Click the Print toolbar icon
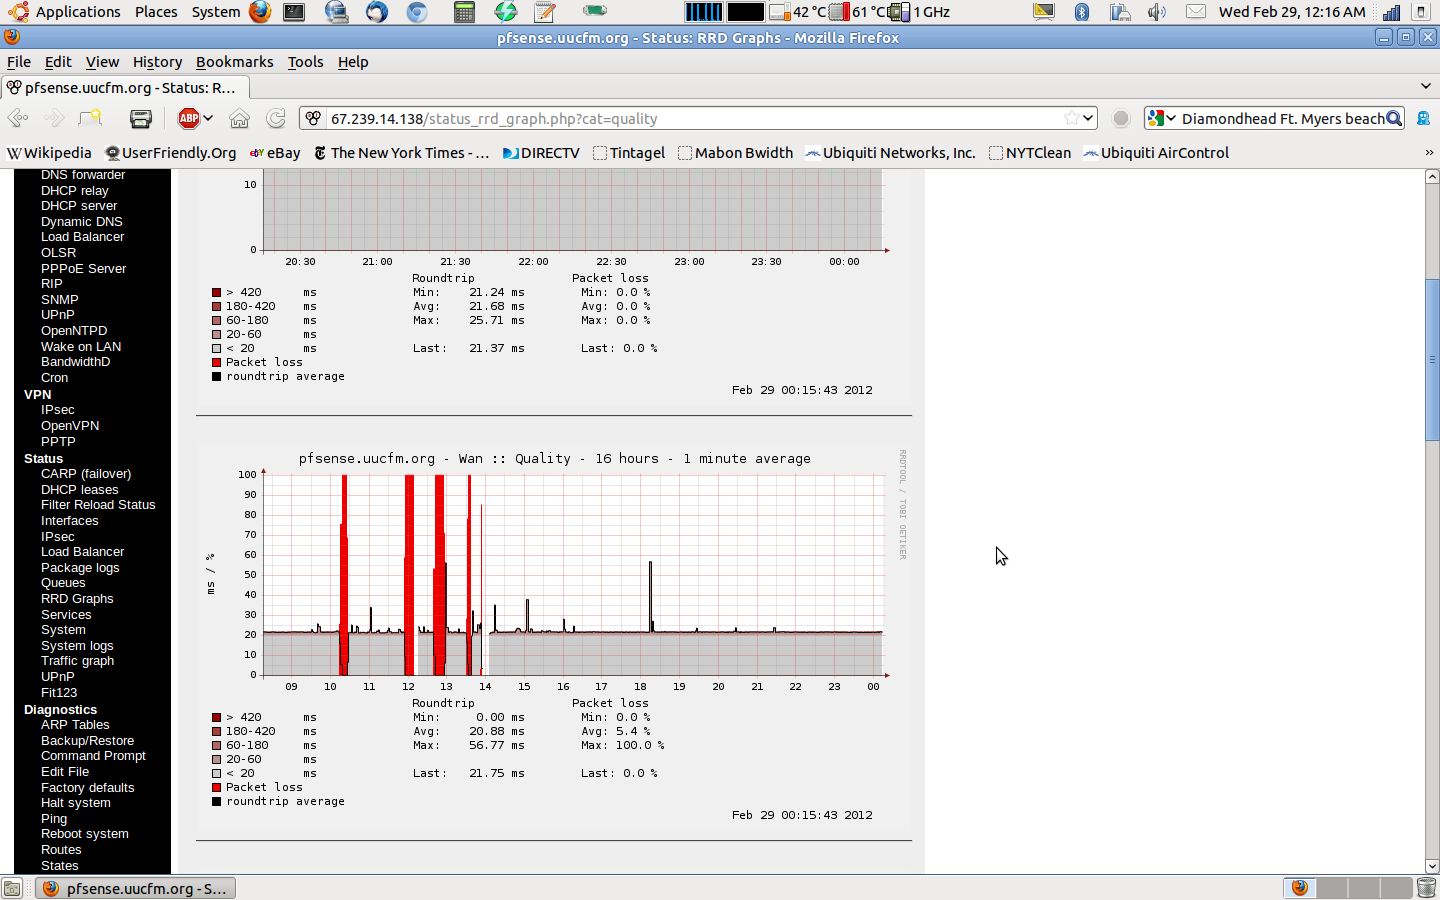This screenshot has height=900, width=1440. coord(141,118)
